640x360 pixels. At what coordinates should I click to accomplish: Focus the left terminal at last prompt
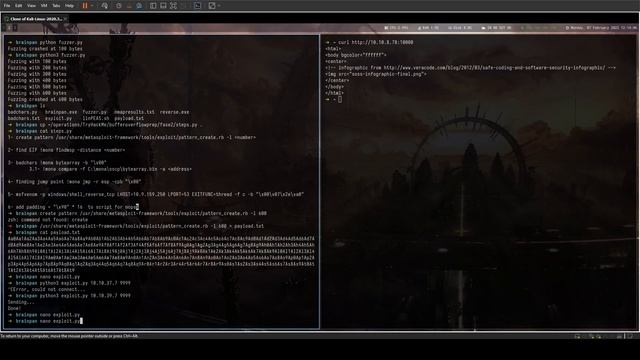tap(81, 321)
